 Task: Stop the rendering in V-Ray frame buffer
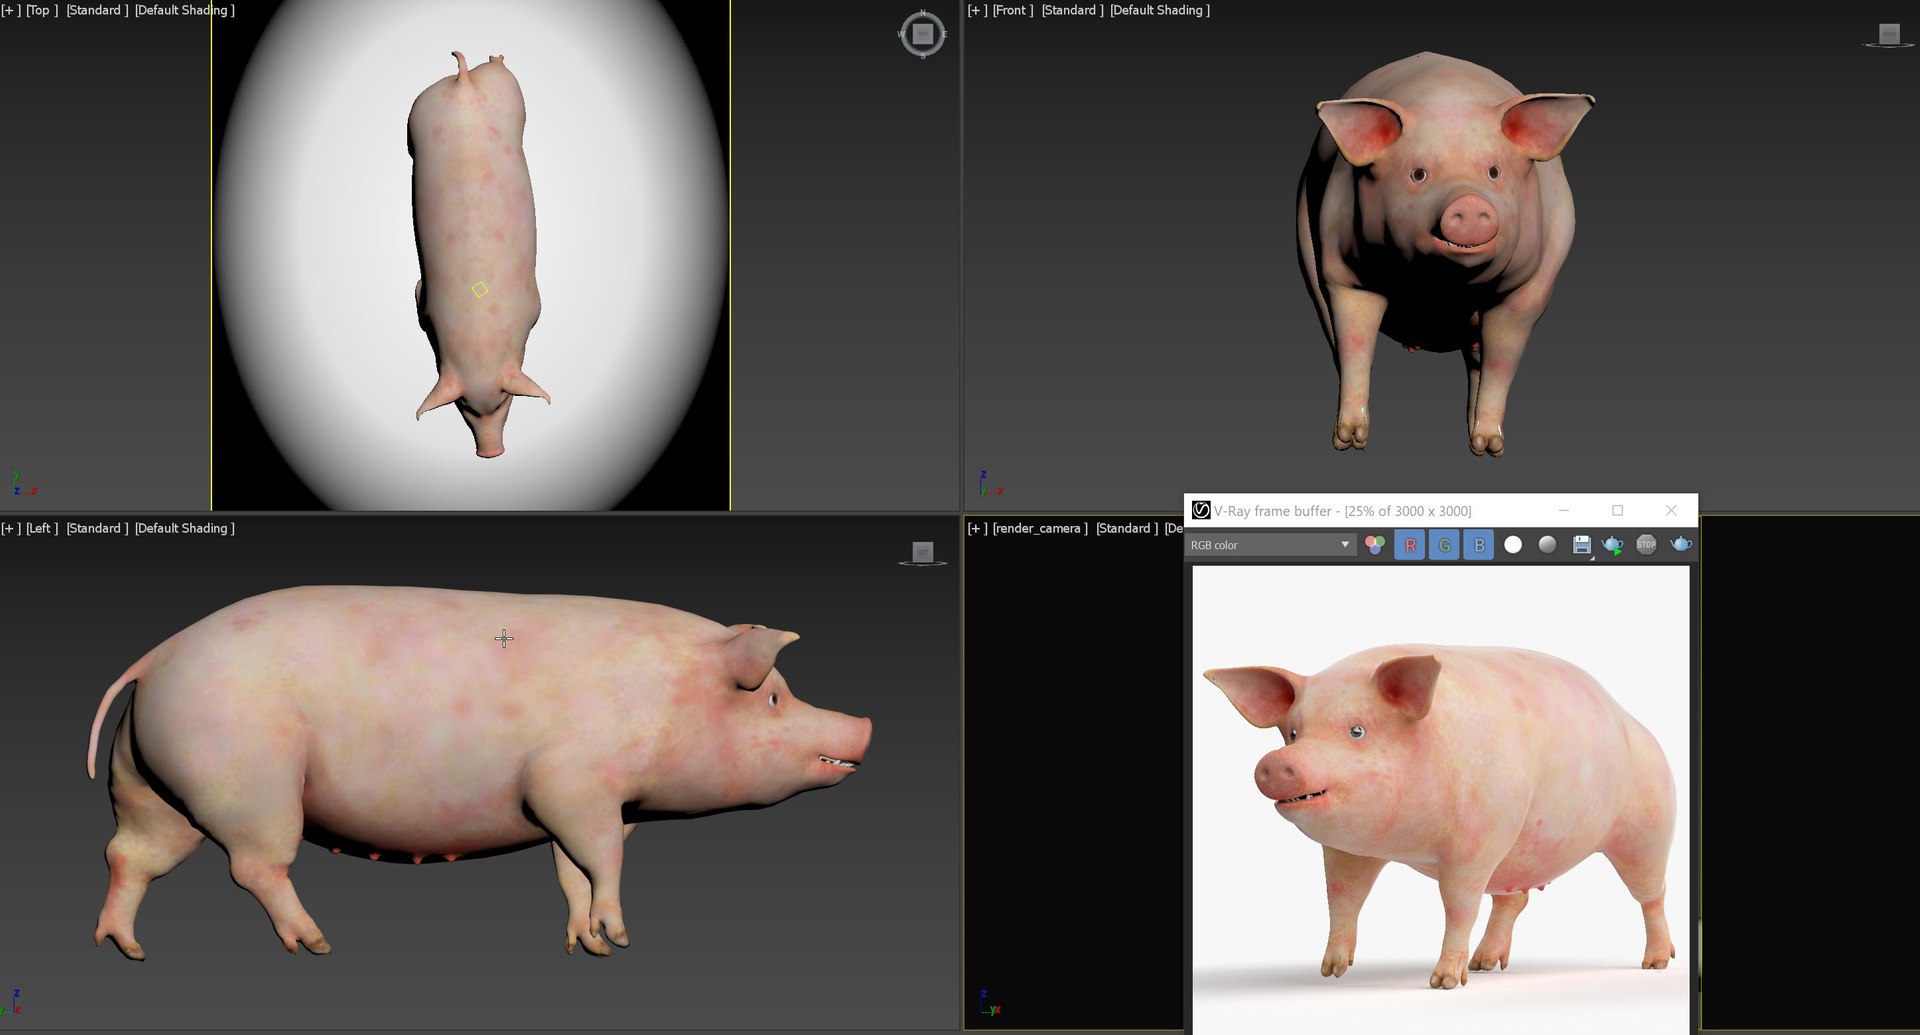pos(1646,545)
